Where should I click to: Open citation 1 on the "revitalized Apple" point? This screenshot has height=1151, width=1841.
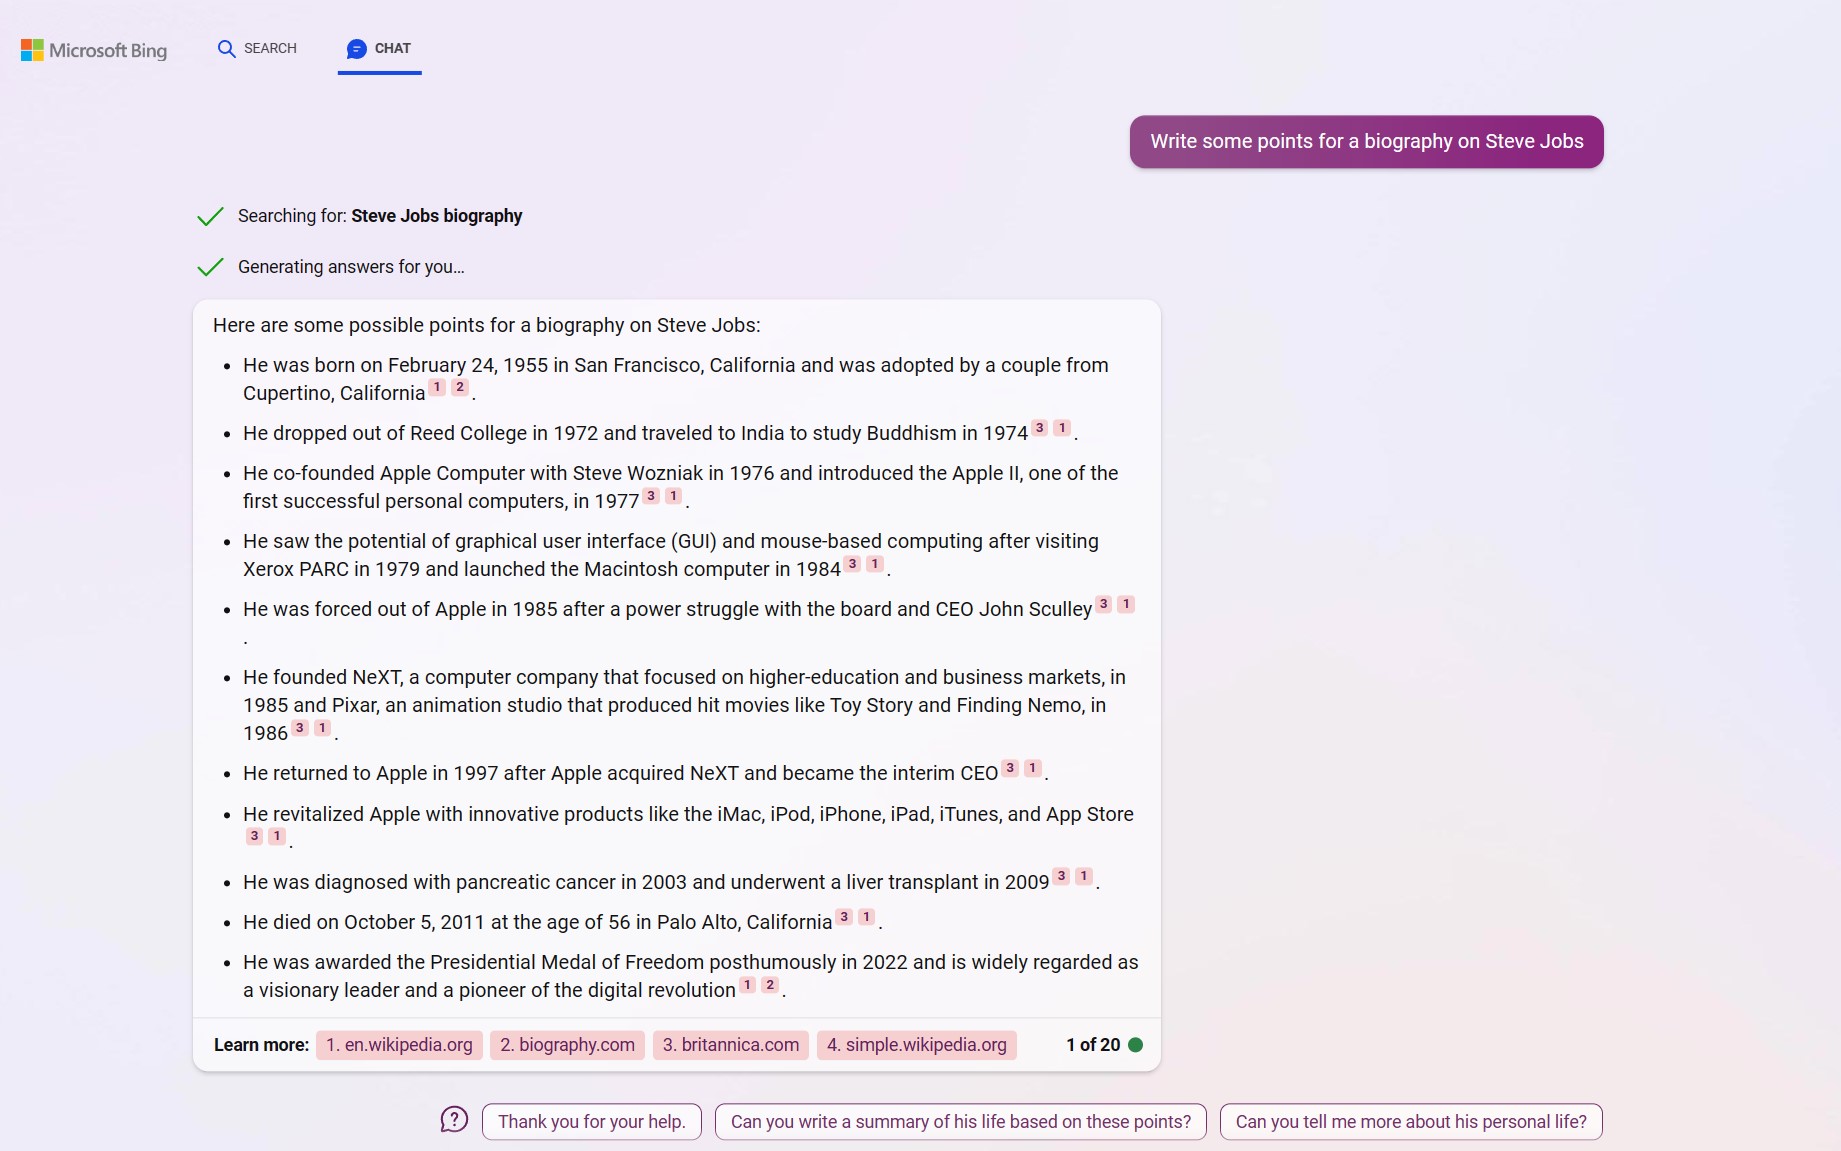click(x=277, y=836)
